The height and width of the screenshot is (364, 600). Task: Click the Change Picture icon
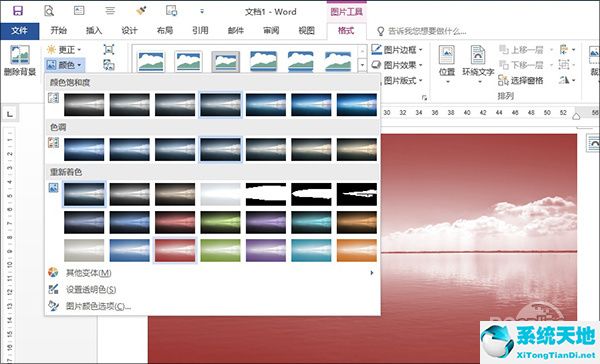pyautogui.click(x=109, y=65)
